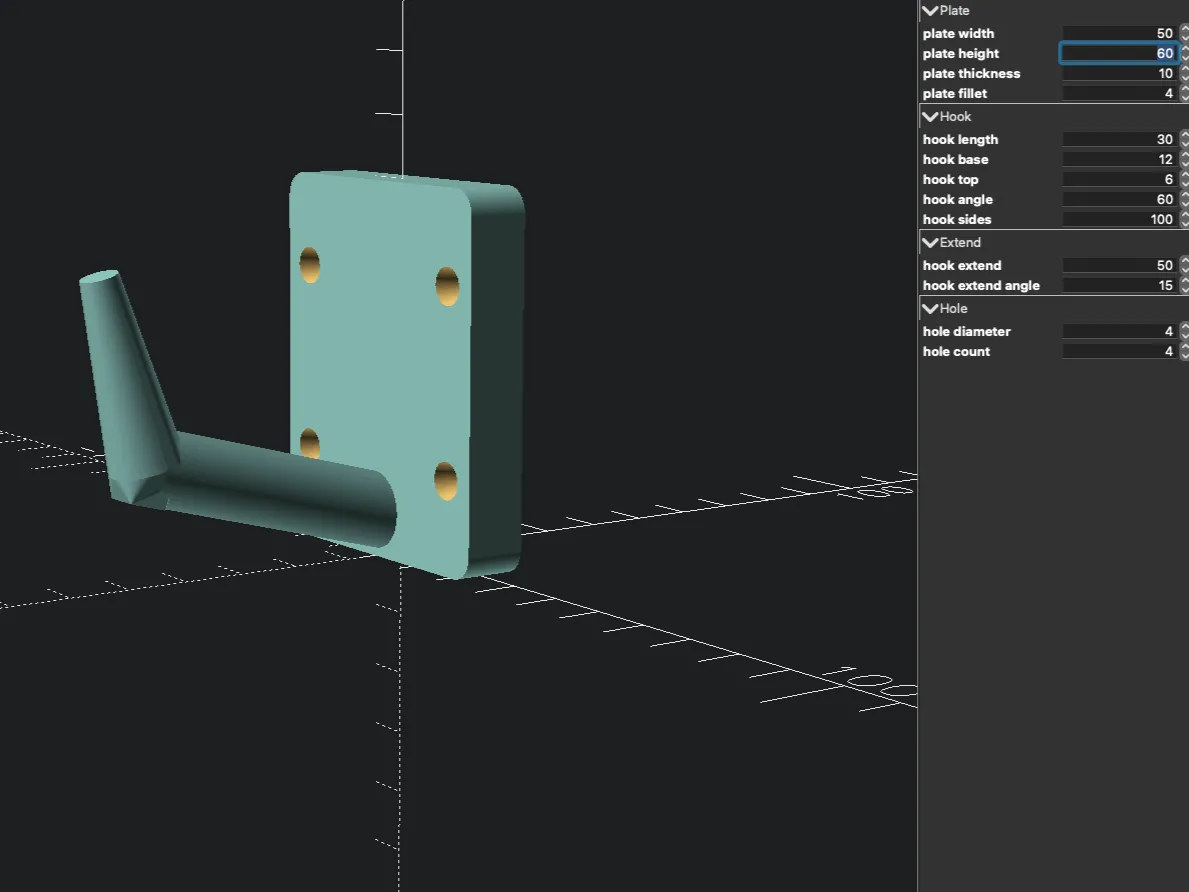This screenshot has height=892, width=1189.
Task: Click the hole diameter input
Action: [1118, 332]
